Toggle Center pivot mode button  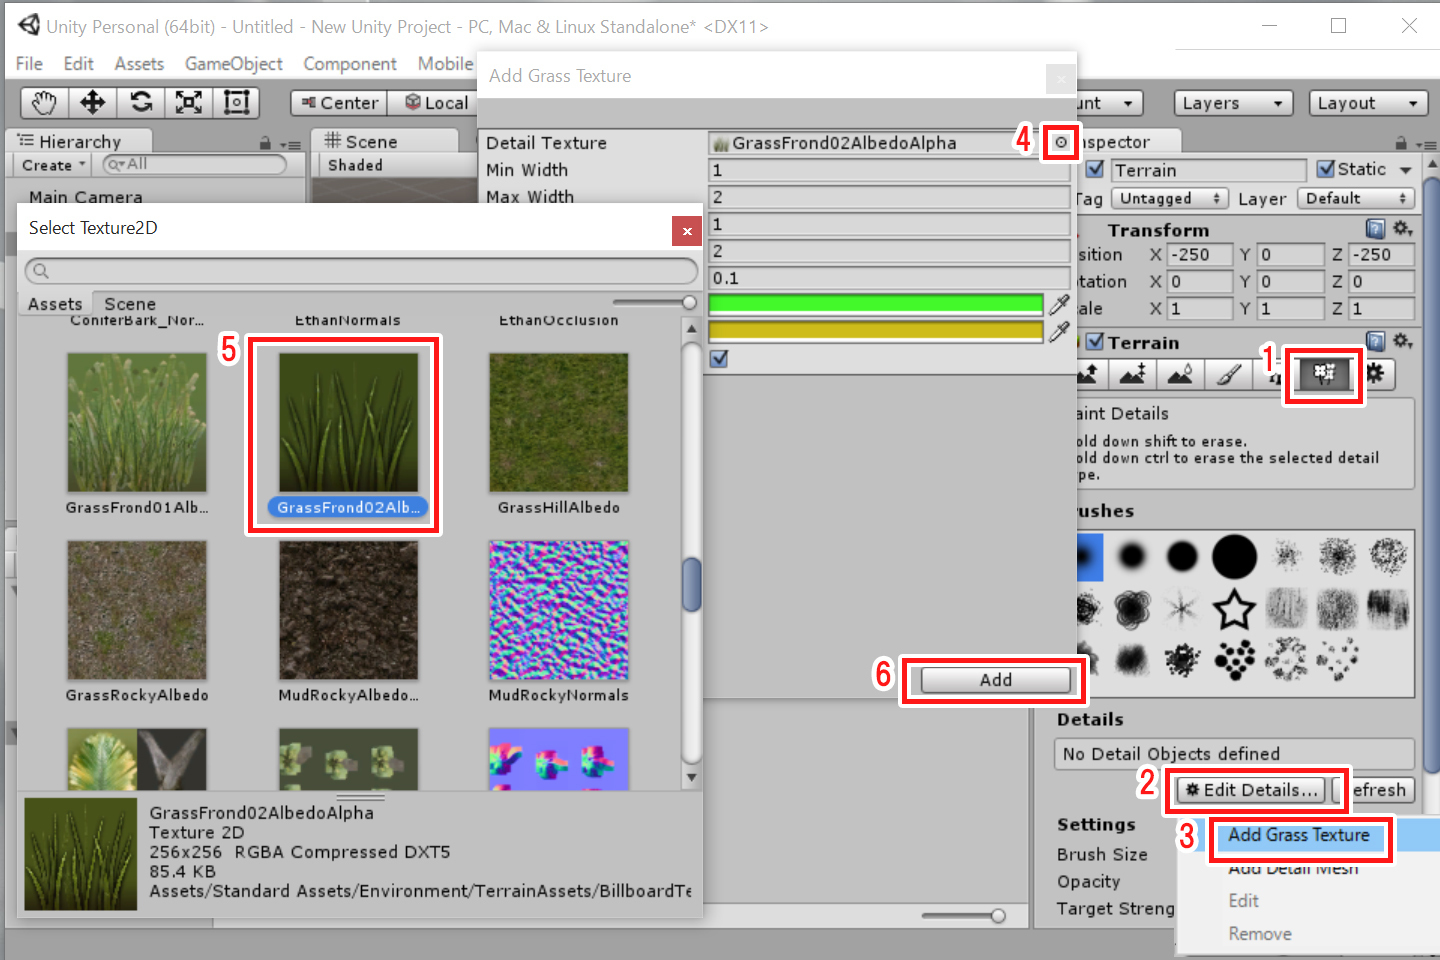tap(341, 103)
